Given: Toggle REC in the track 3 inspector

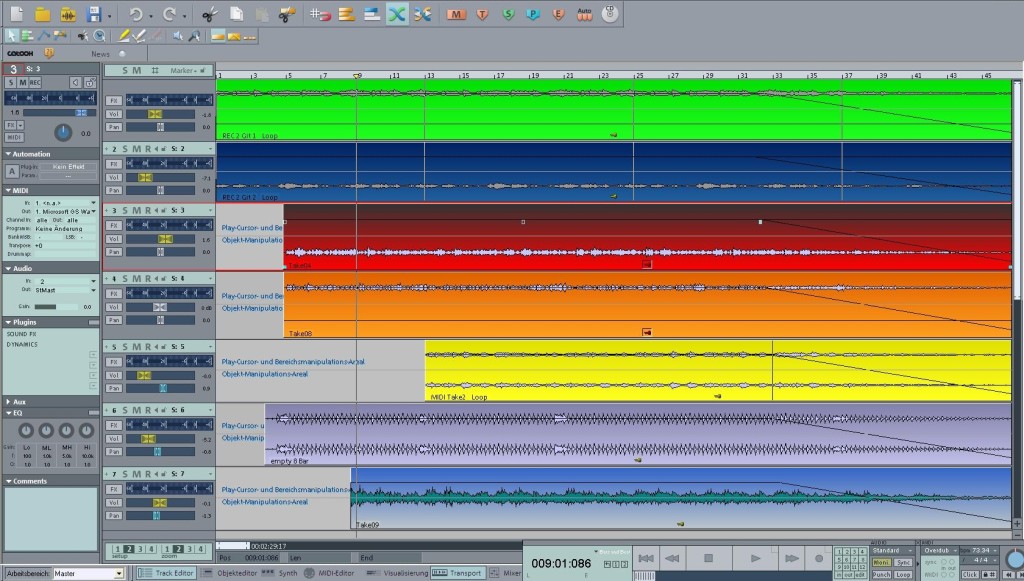Looking at the screenshot, I should point(35,82).
